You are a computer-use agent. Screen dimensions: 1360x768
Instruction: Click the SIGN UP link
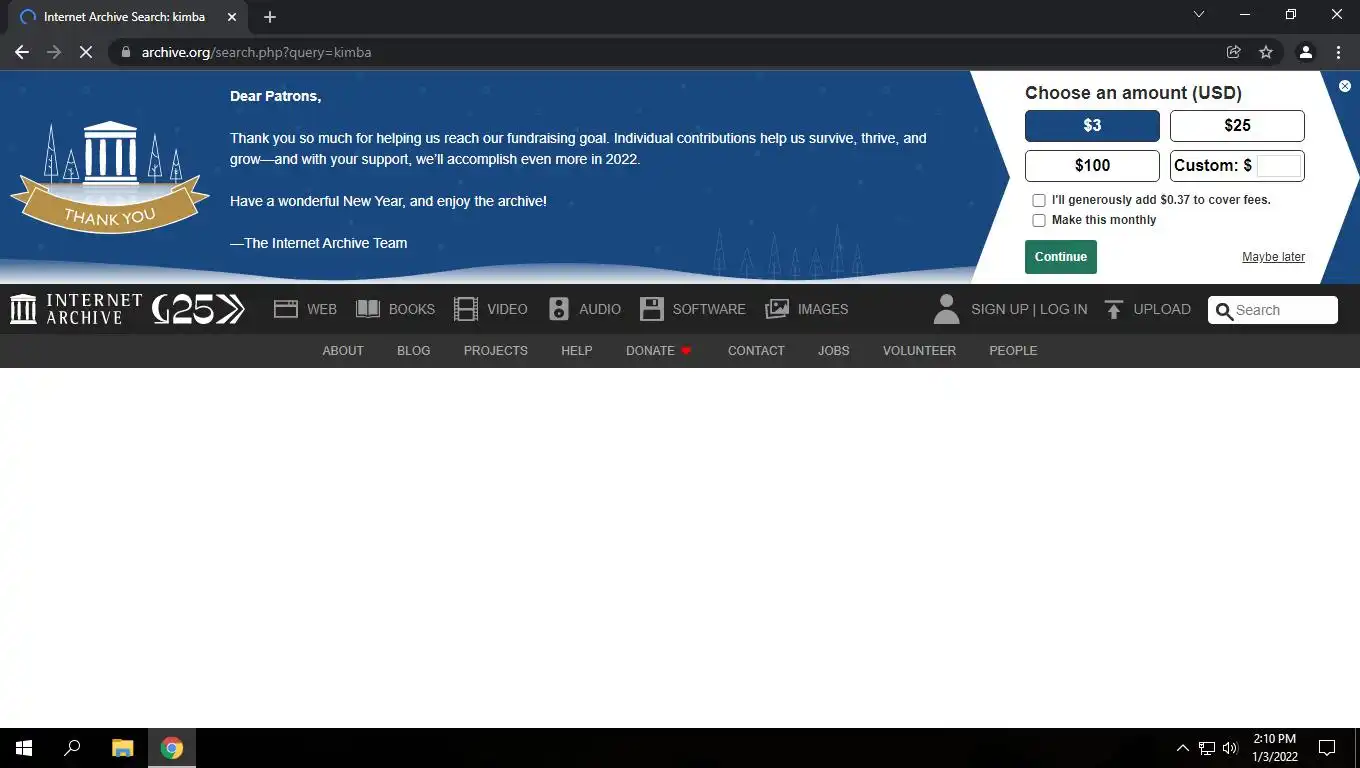(1000, 309)
